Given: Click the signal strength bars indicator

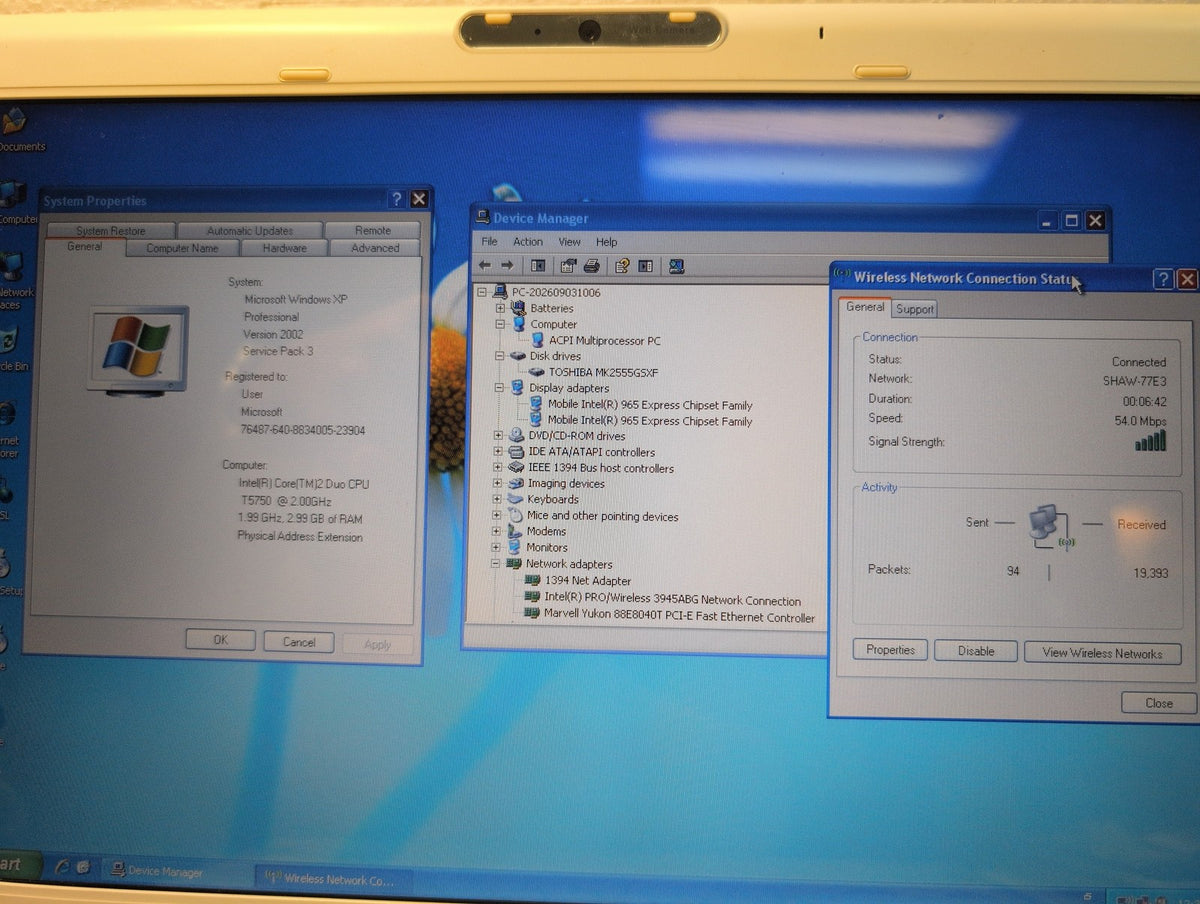Looking at the screenshot, I should pyautogui.click(x=1151, y=441).
